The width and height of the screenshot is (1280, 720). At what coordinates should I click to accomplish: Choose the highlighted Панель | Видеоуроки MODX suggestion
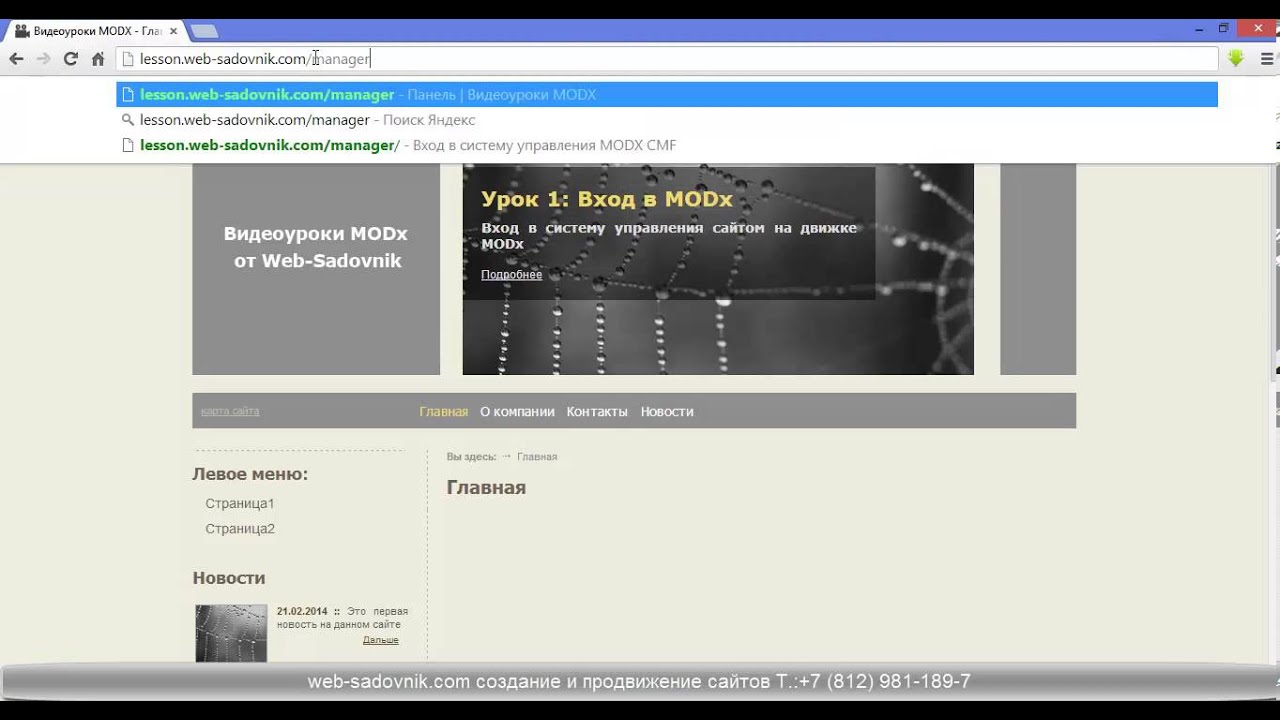[667, 95]
